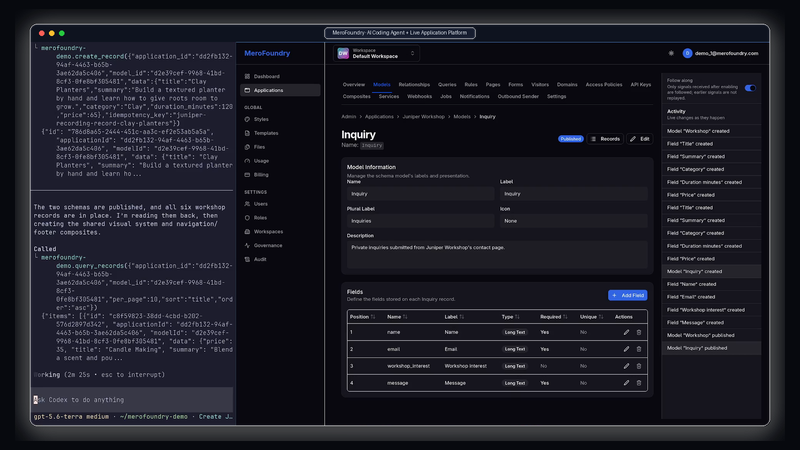Open user avatar menu

(x=687, y=53)
